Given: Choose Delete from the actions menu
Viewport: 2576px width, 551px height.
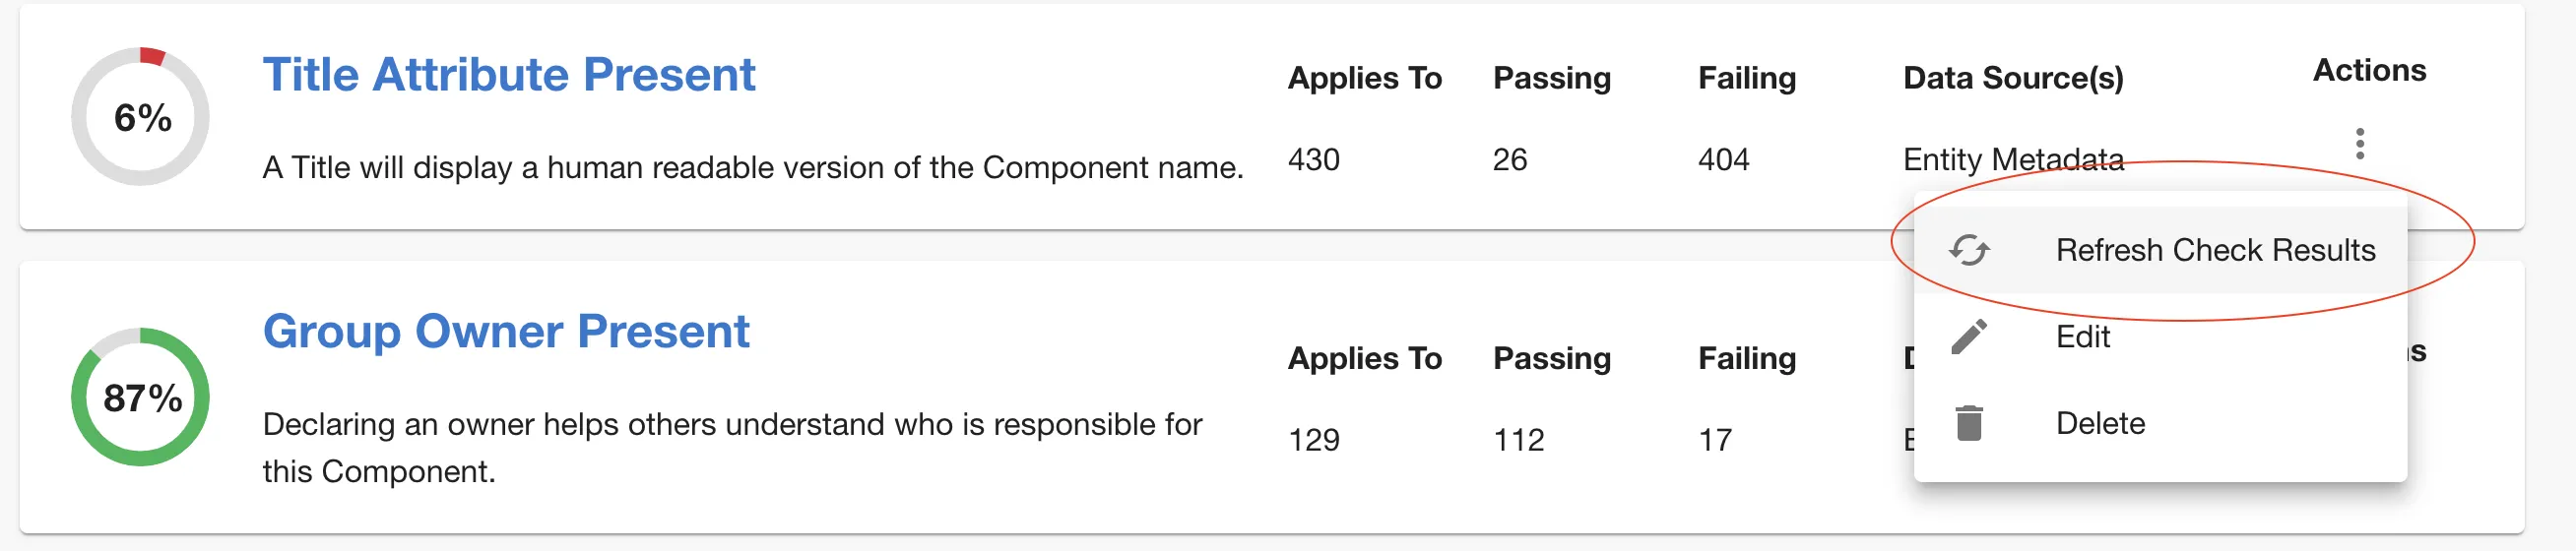Looking at the screenshot, I should (x=2100, y=423).
